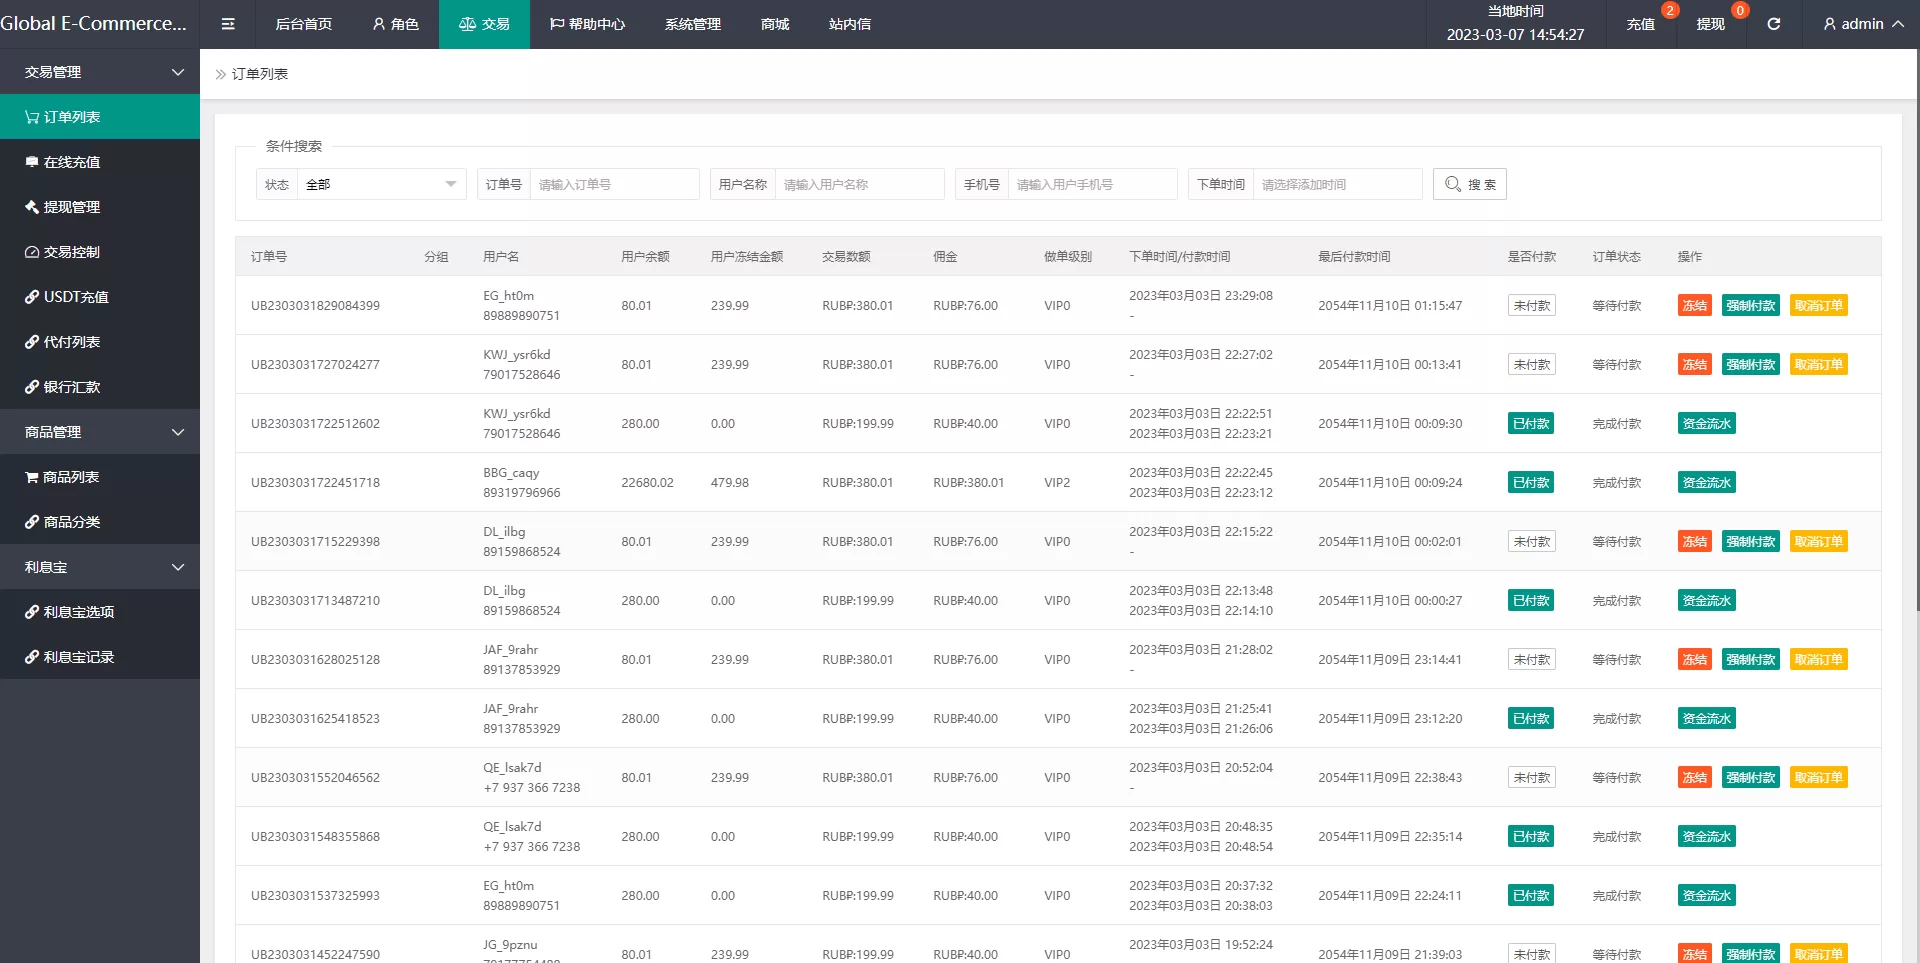Open the 系统管理 top menu
1920x963 pixels.
(692, 24)
